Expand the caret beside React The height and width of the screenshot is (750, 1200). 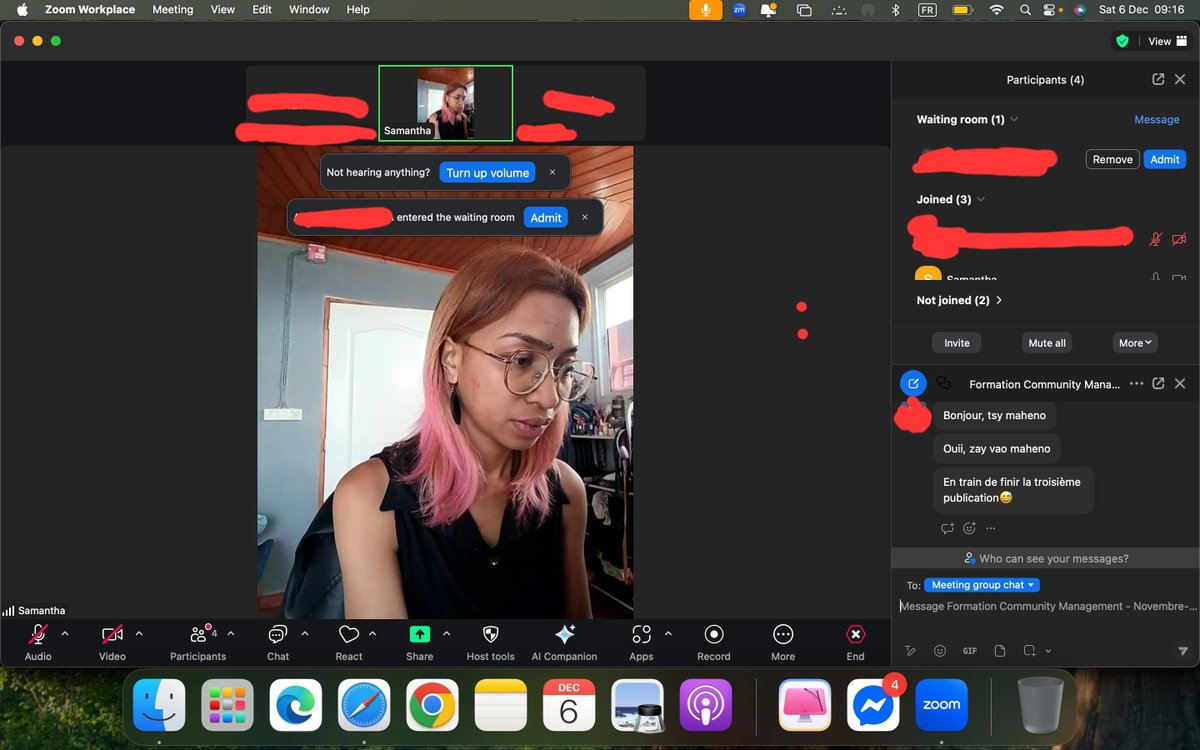(x=373, y=633)
